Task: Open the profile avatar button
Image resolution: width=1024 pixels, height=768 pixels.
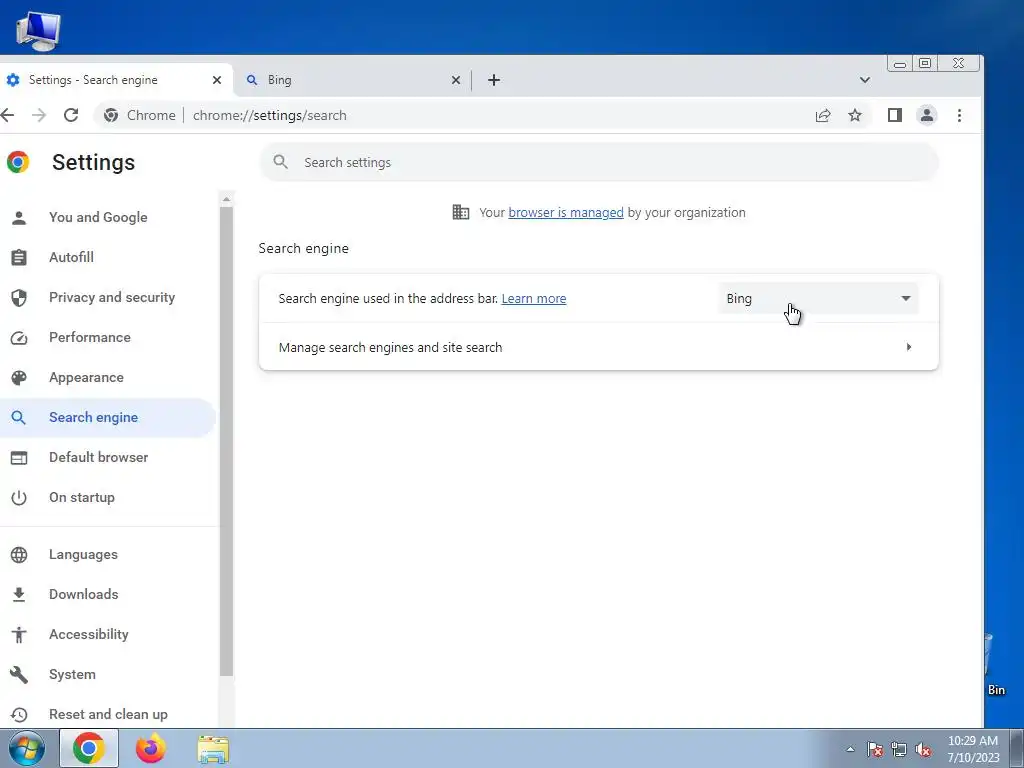Action: (927, 116)
